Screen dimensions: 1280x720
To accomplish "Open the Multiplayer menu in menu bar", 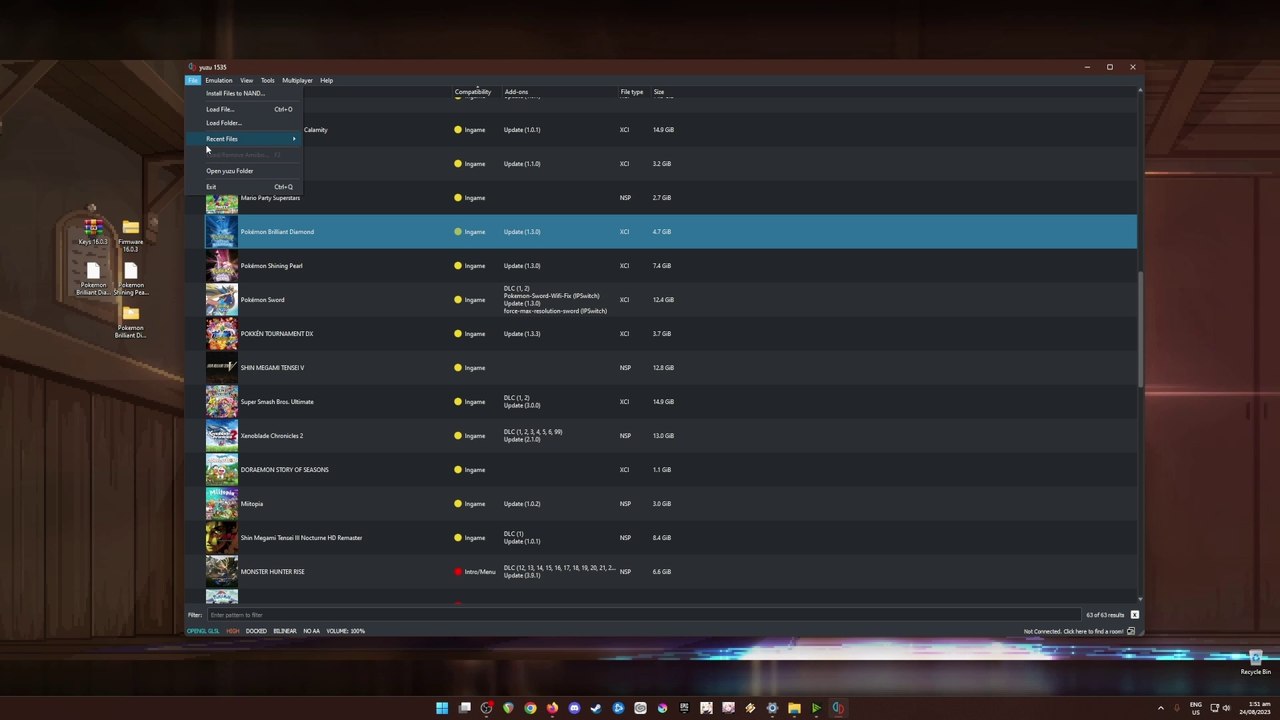I will click(x=297, y=80).
